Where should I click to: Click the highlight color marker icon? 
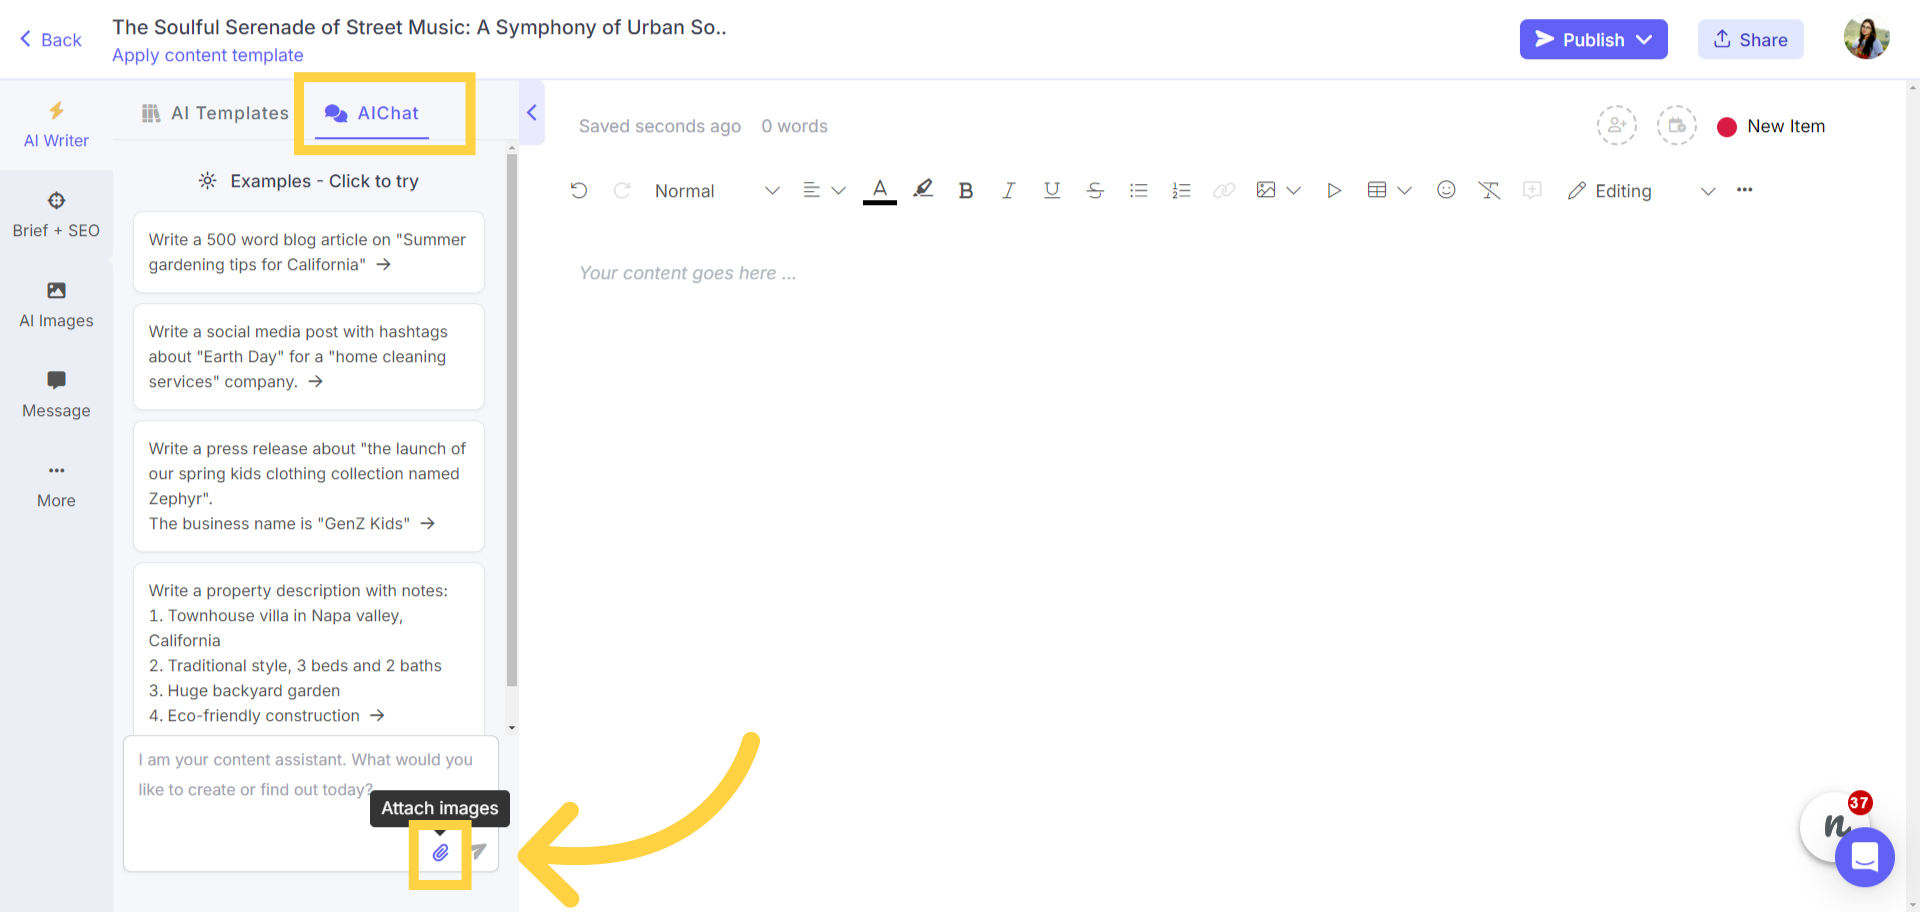(923, 189)
